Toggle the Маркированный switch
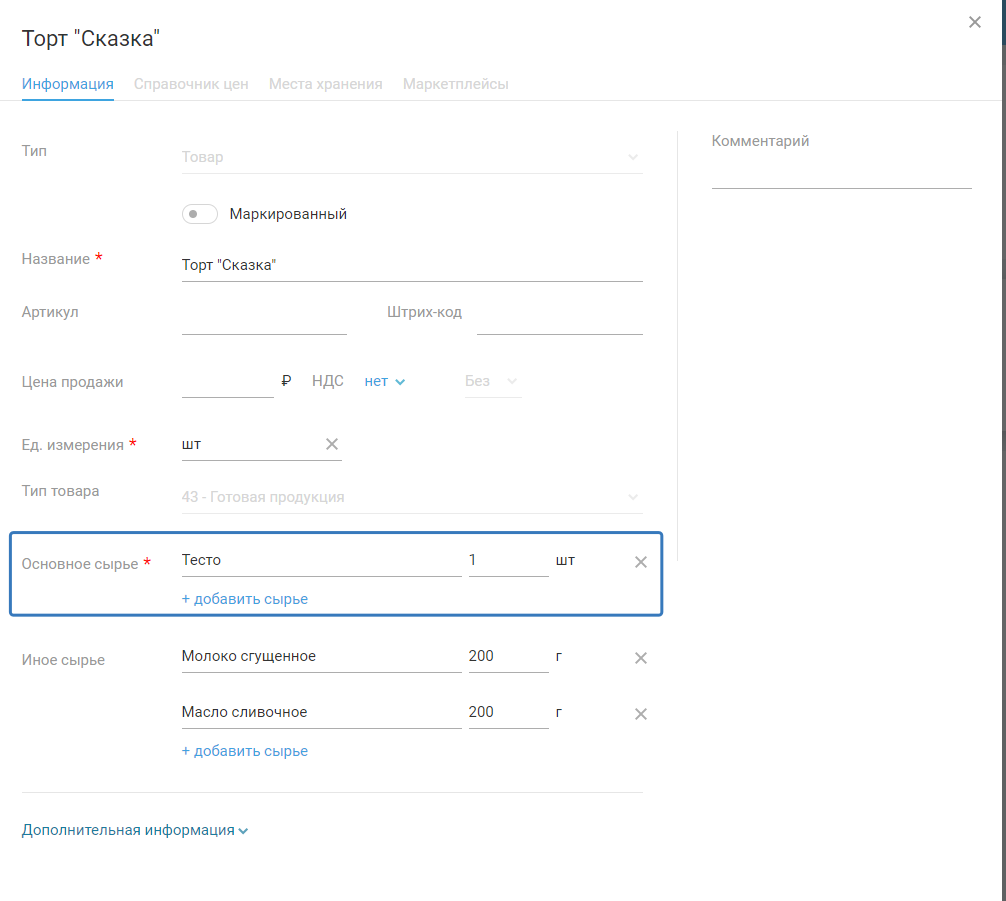 click(x=200, y=214)
